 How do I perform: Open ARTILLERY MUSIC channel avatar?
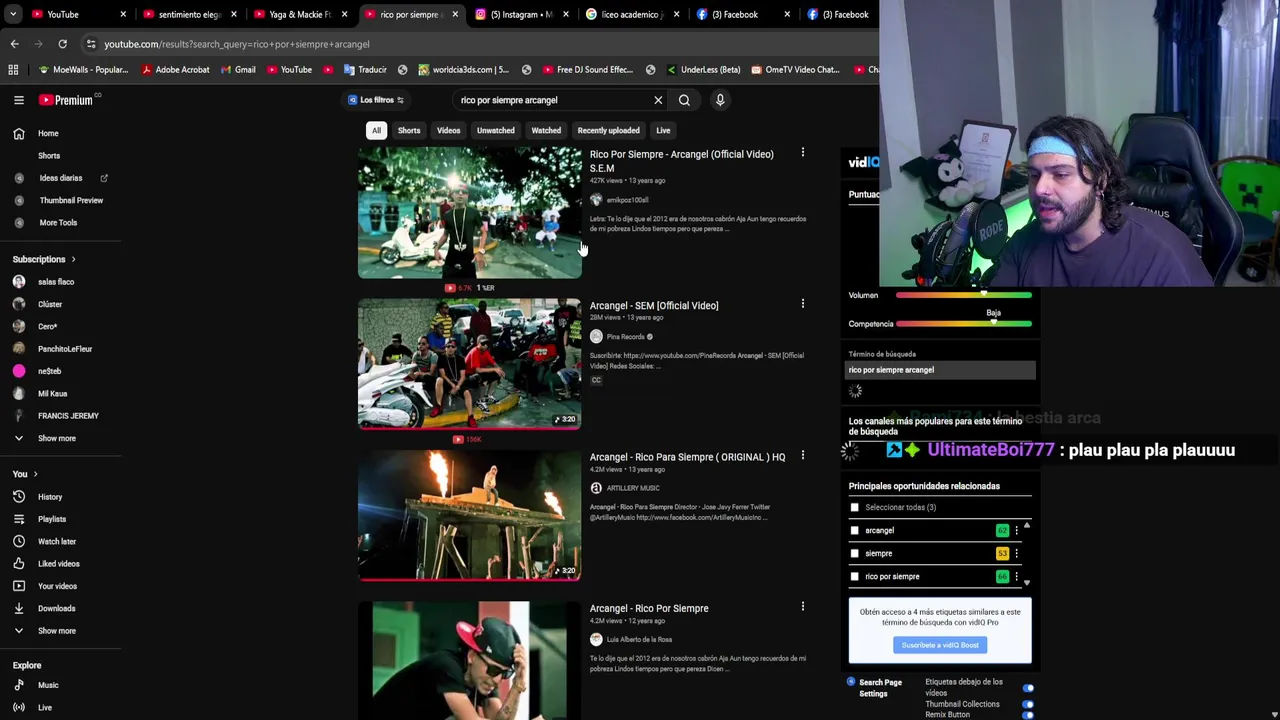(596, 488)
